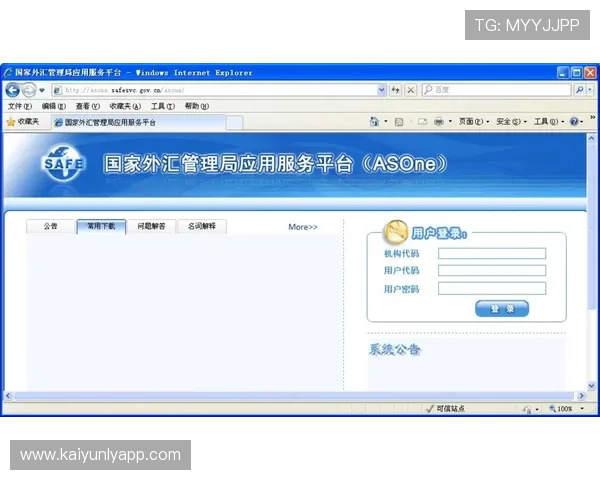Click the Stop loading X icon
The height and width of the screenshot is (480, 600).
point(411,90)
